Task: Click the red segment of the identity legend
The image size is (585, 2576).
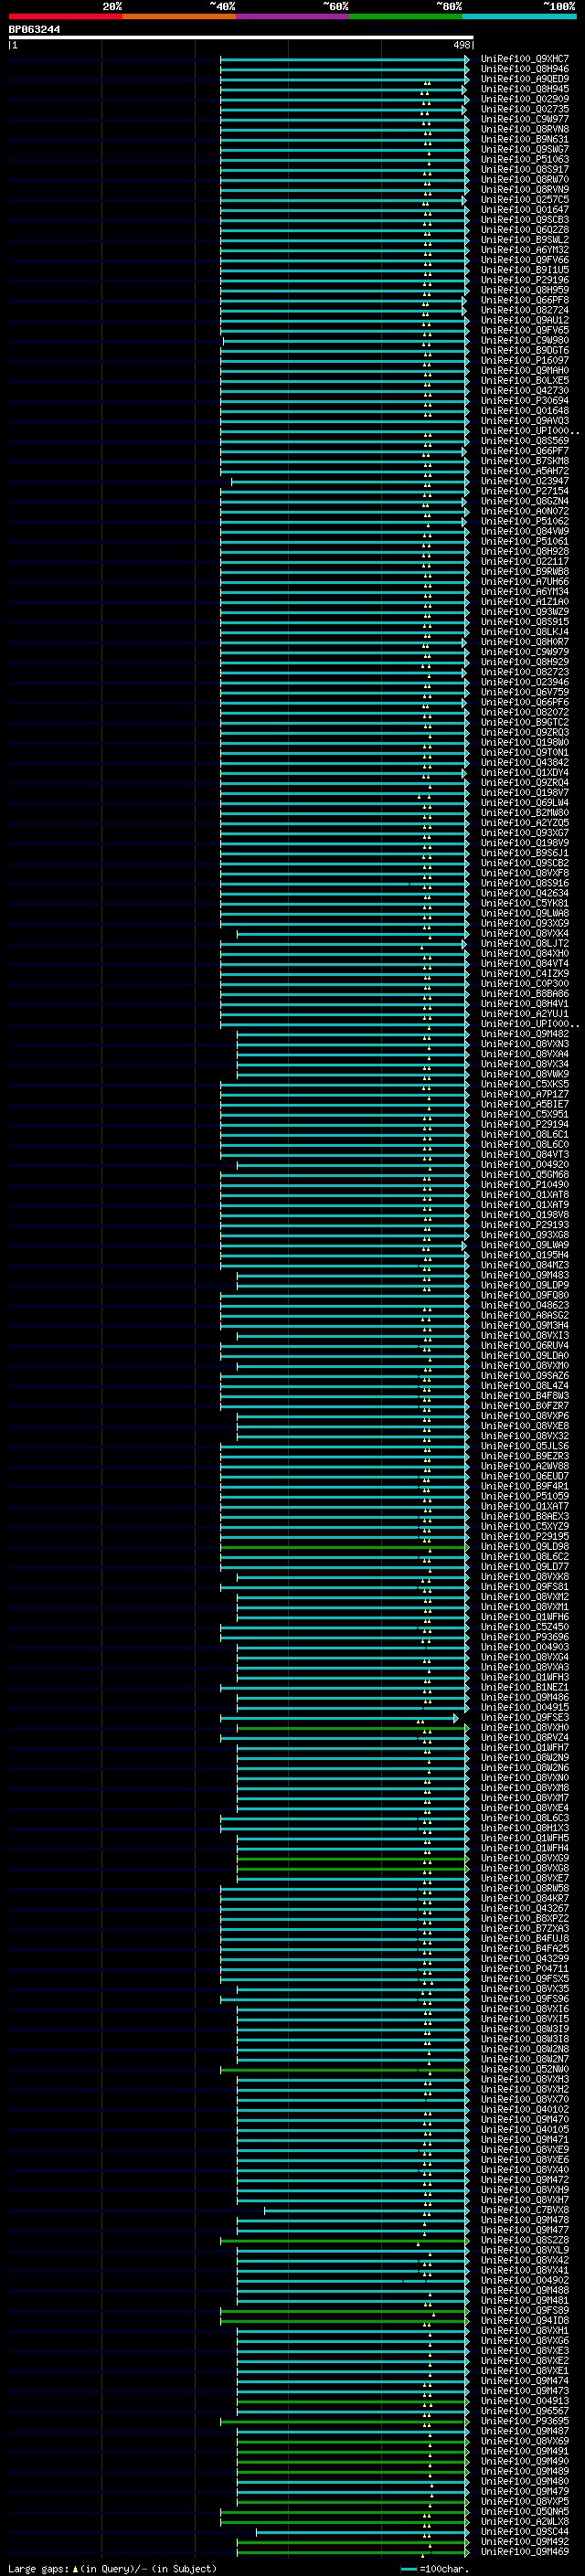Action: [x=66, y=16]
